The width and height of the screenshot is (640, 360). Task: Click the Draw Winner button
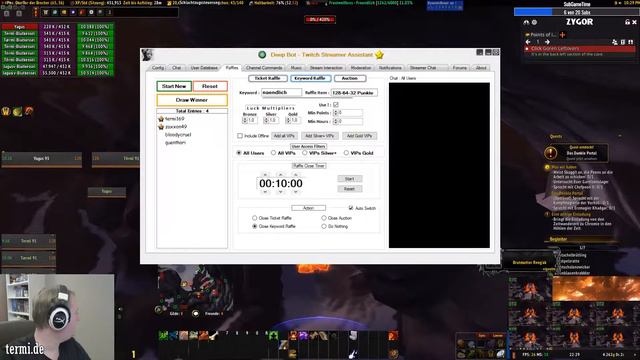(192, 100)
